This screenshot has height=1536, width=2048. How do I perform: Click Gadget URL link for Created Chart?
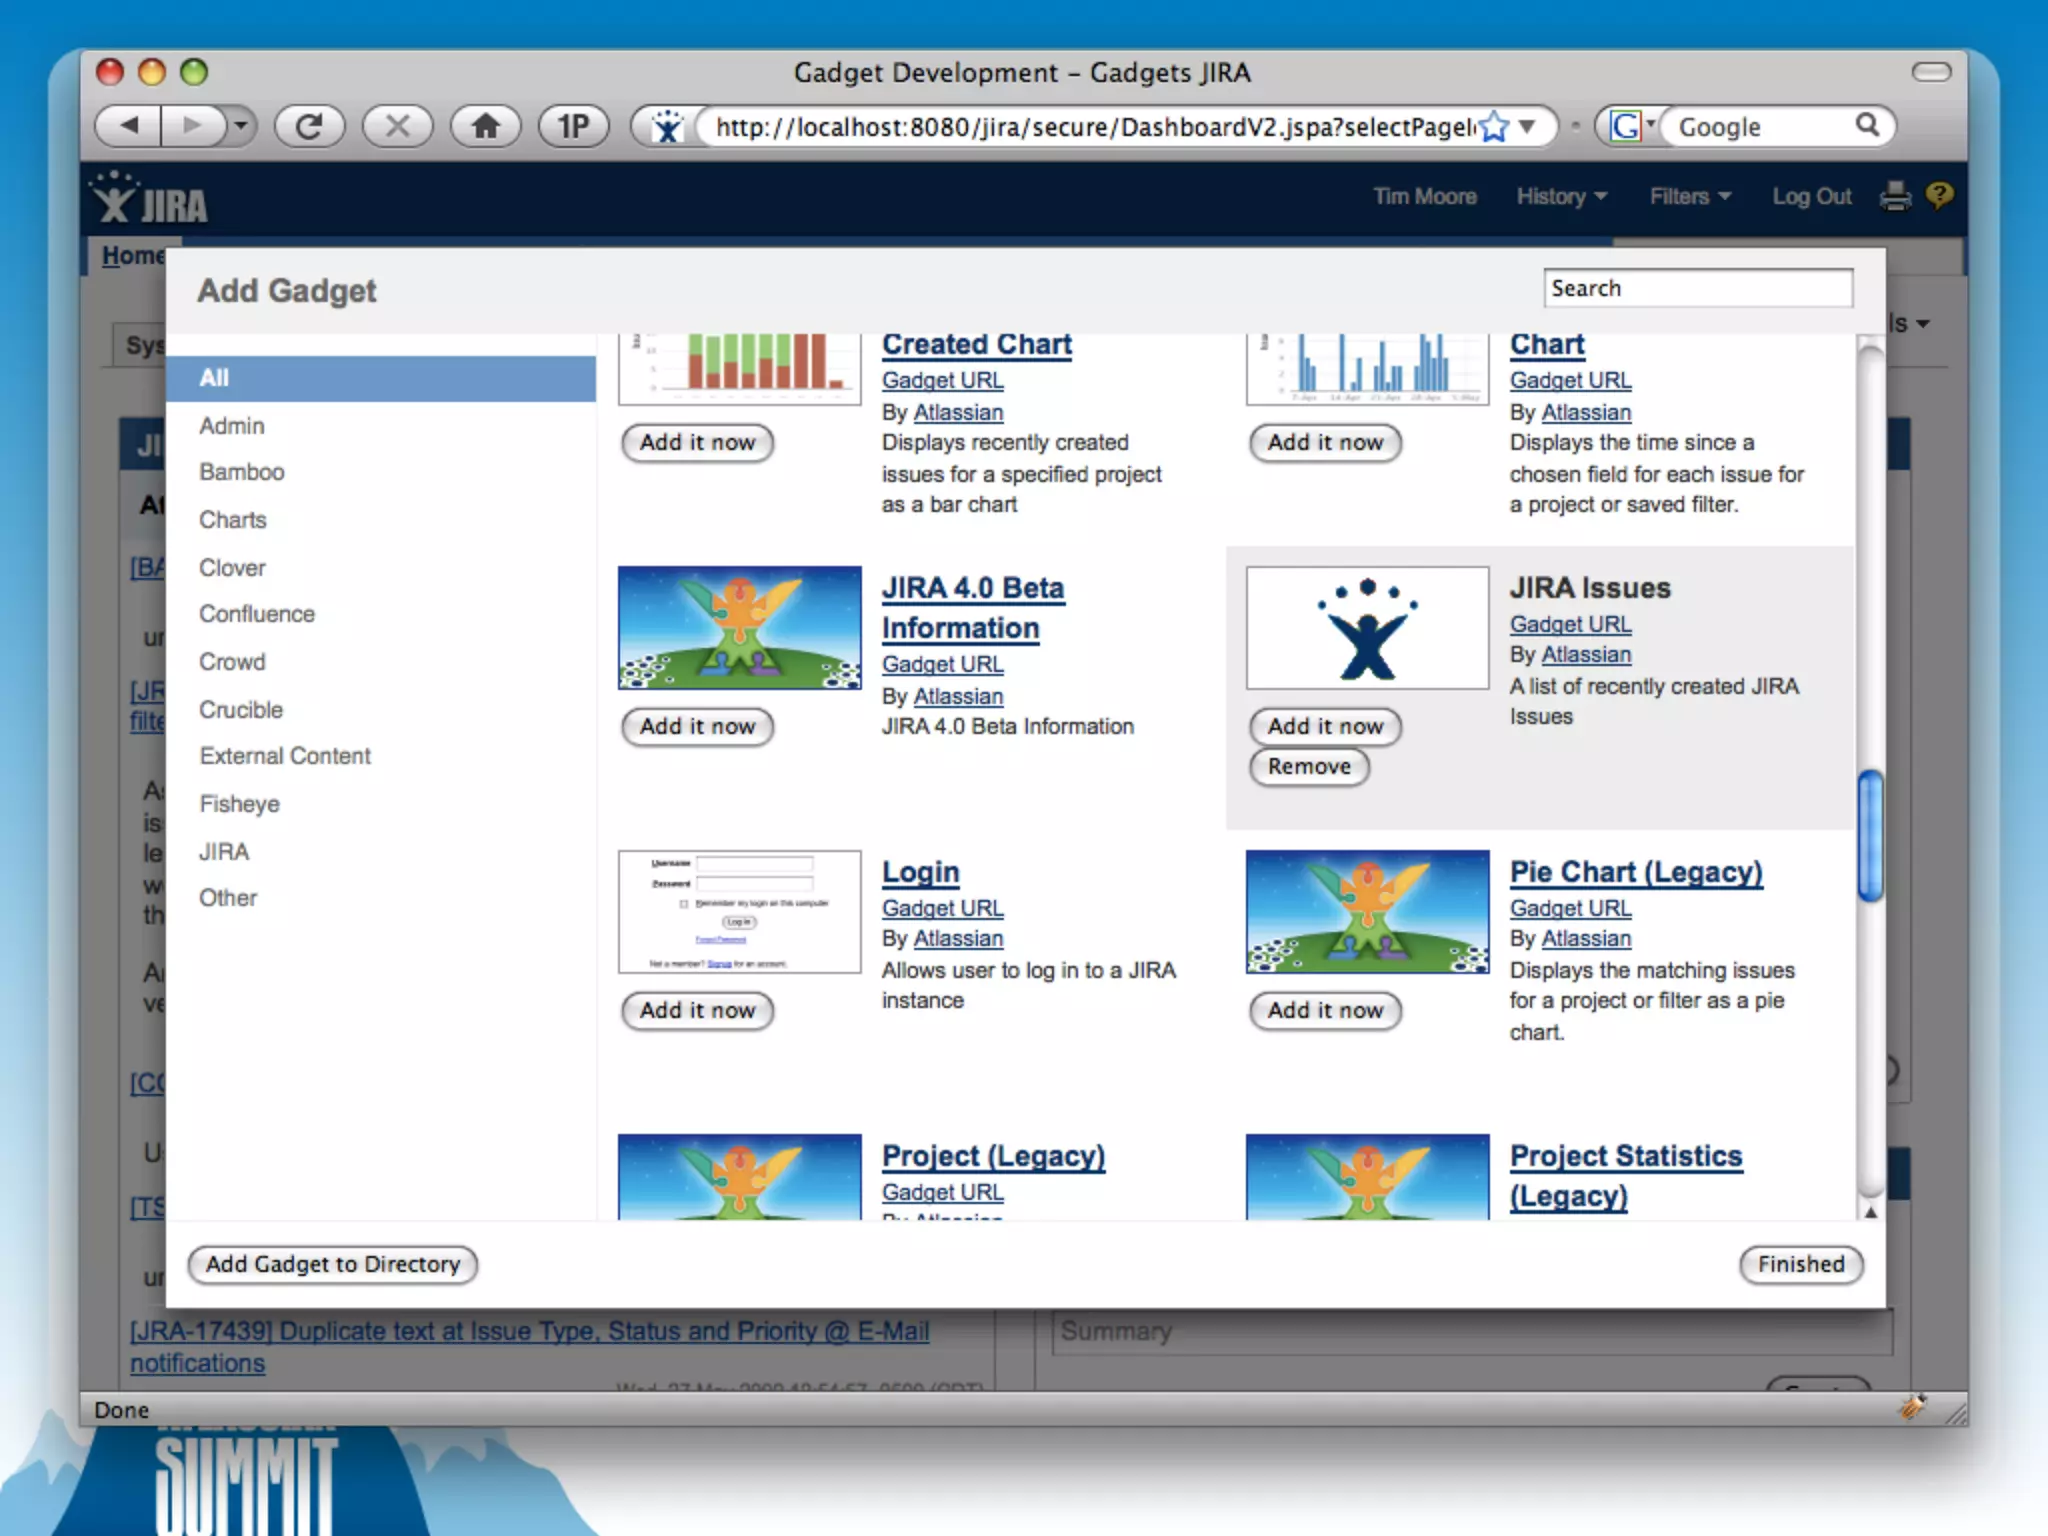(x=942, y=380)
